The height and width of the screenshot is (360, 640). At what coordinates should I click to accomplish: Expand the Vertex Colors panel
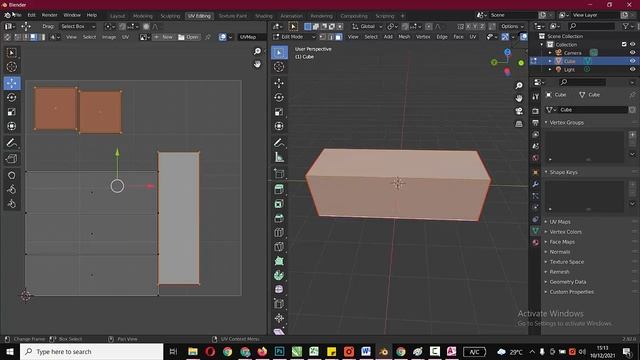(x=565, y=232)
